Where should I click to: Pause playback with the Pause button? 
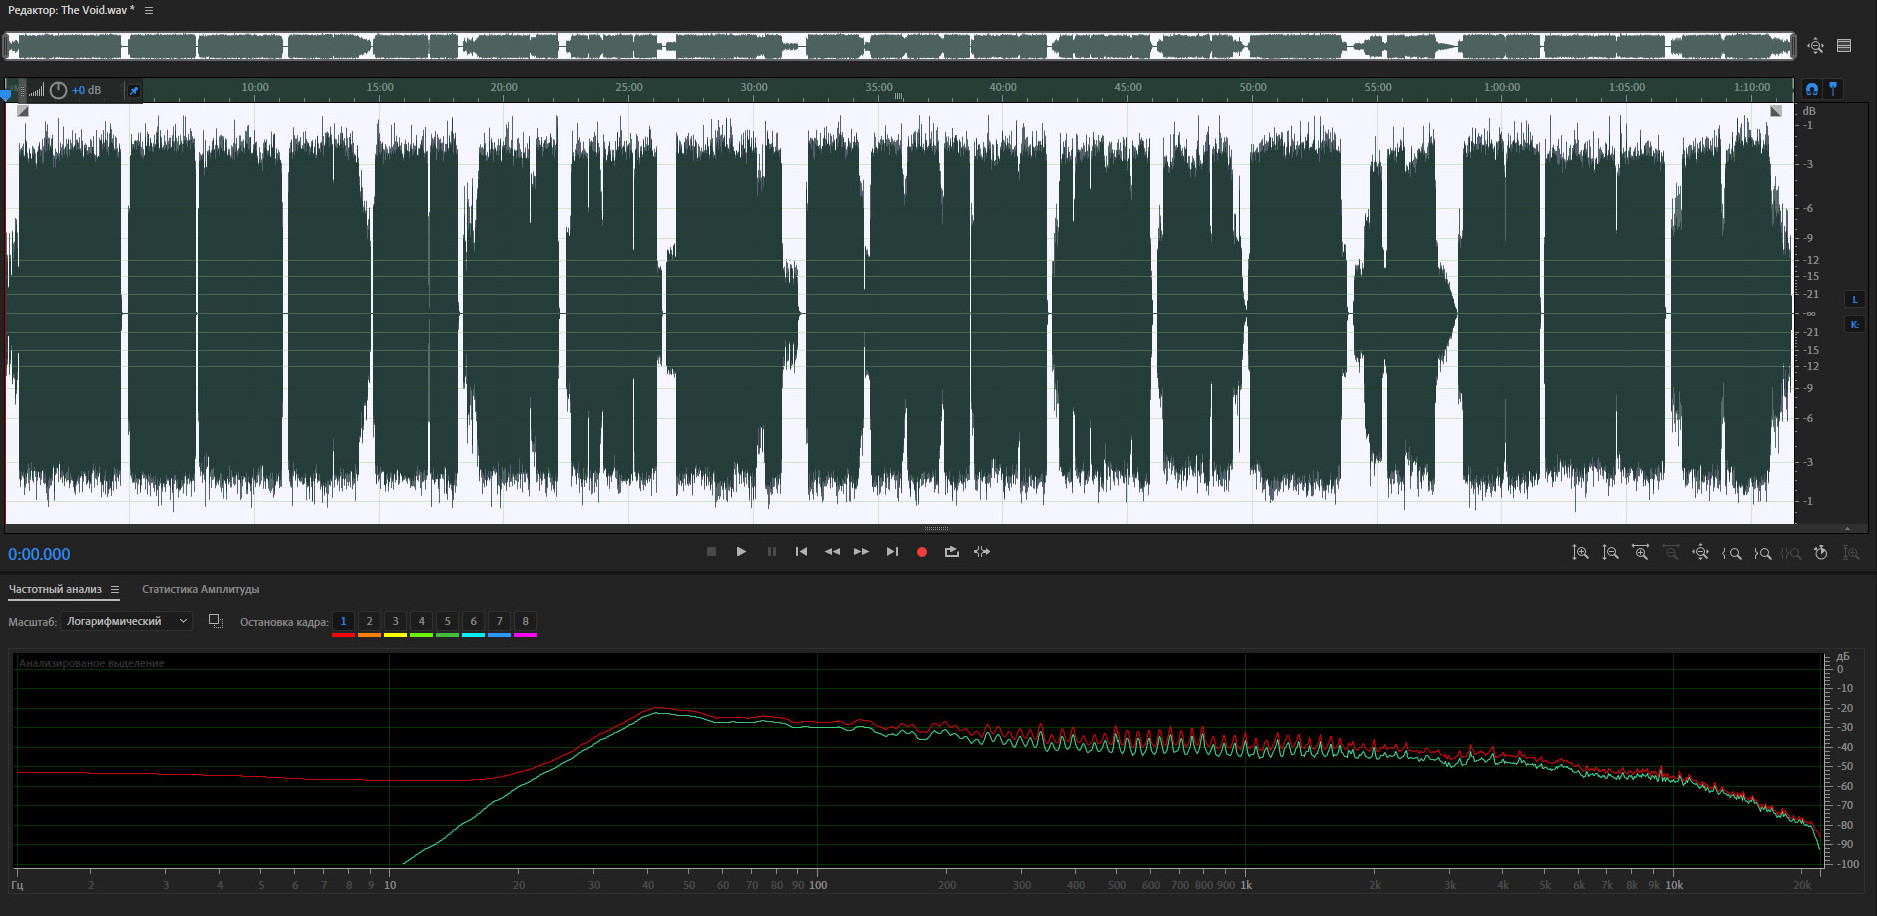coord(771,552)
